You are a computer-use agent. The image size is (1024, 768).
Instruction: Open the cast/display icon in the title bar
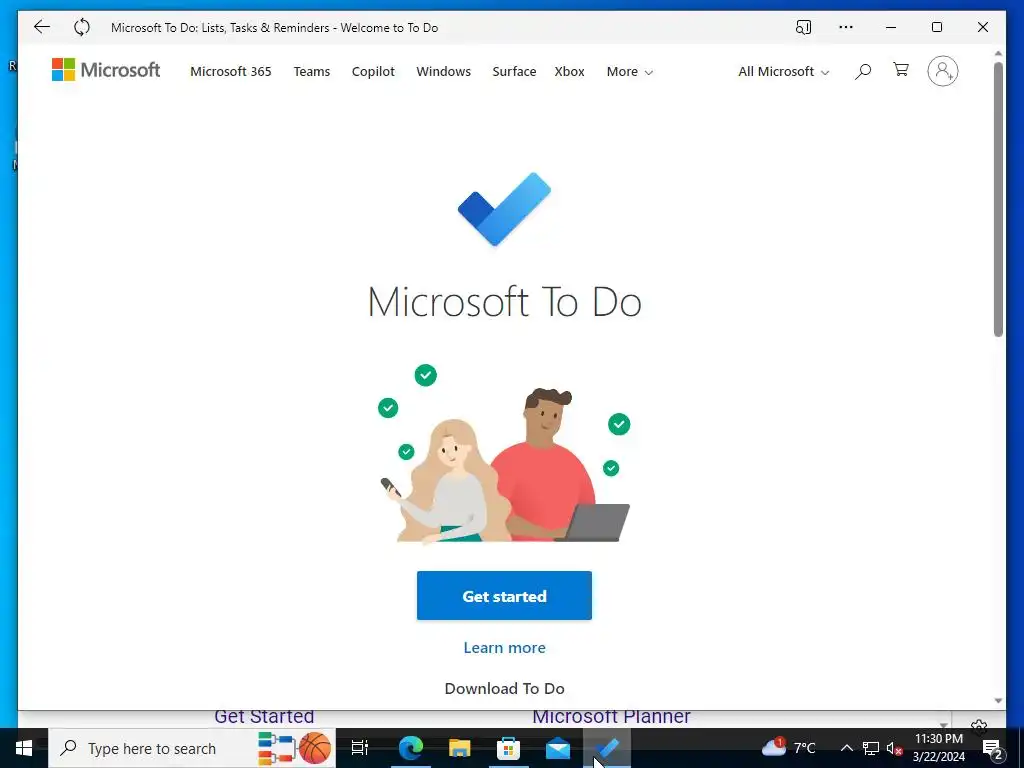coord(803,27)
